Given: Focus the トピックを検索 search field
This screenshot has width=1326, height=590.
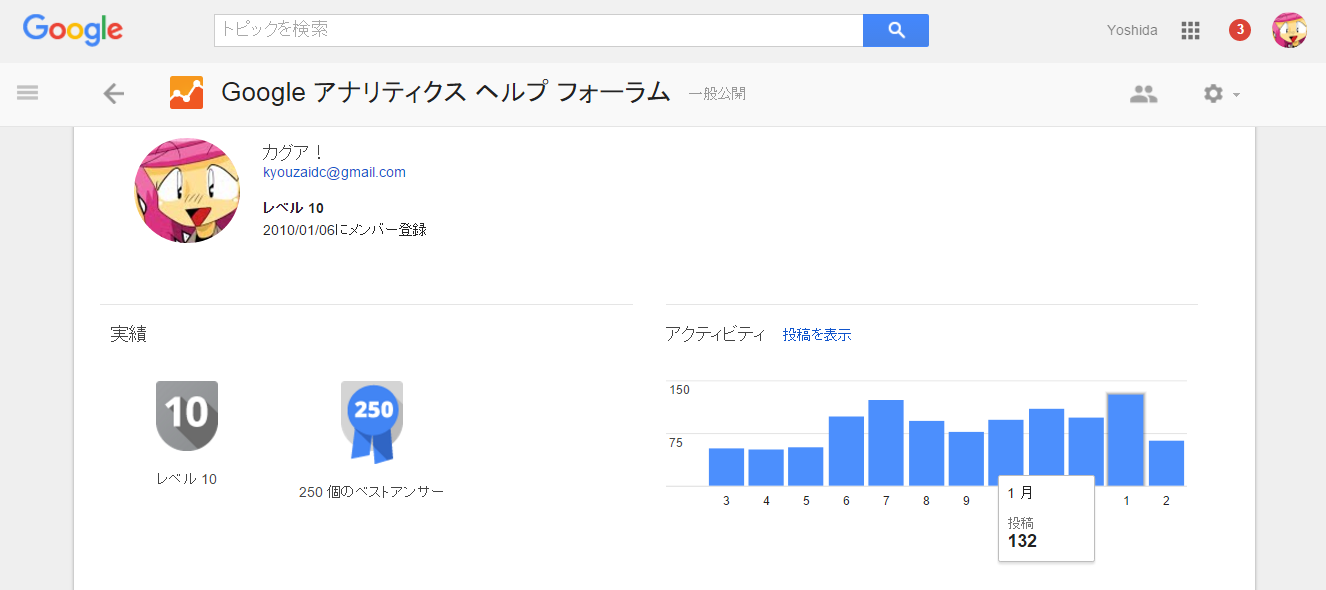Looking at the screenshot, I should click(x=539, y=30).
